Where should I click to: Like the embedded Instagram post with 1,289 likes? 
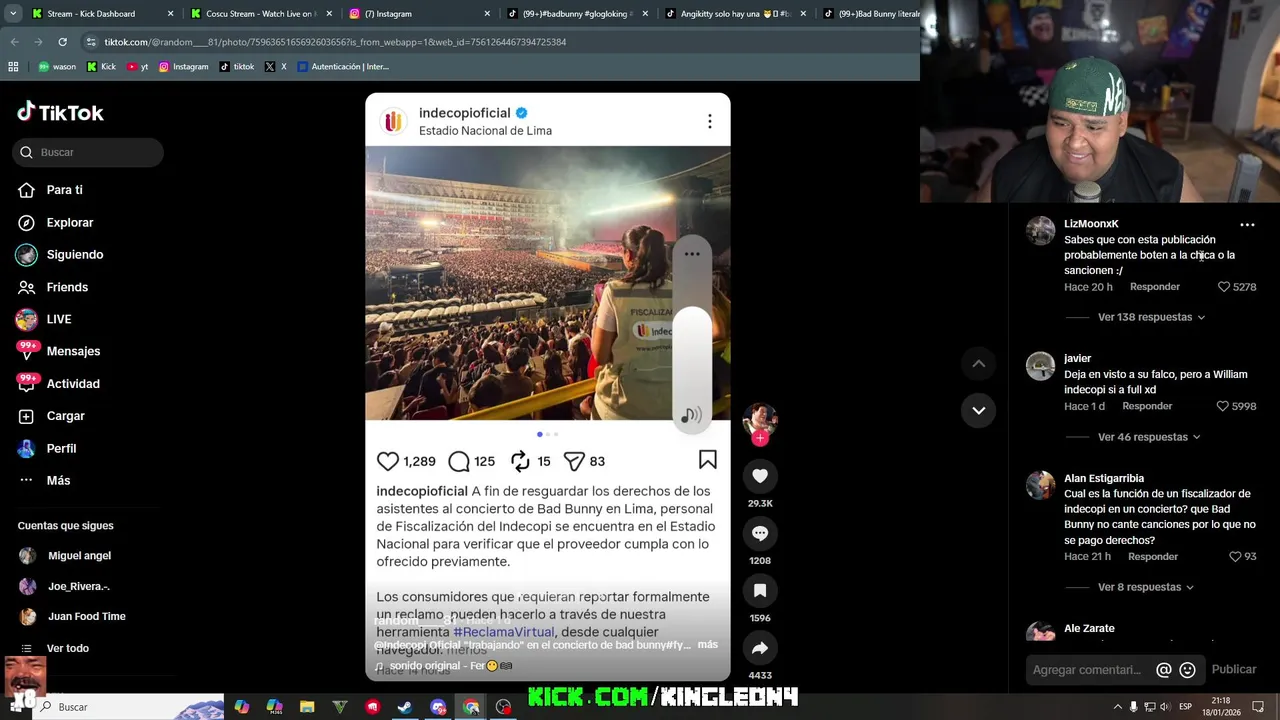(x=388, y=461)
